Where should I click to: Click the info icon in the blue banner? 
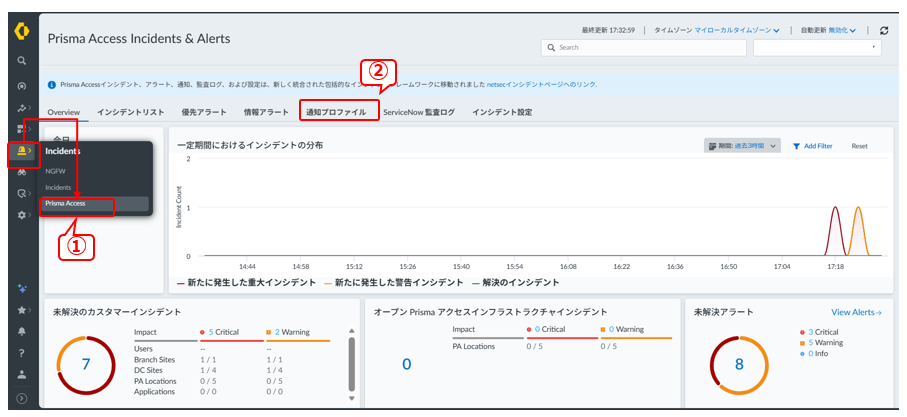[x=52, y=85]
